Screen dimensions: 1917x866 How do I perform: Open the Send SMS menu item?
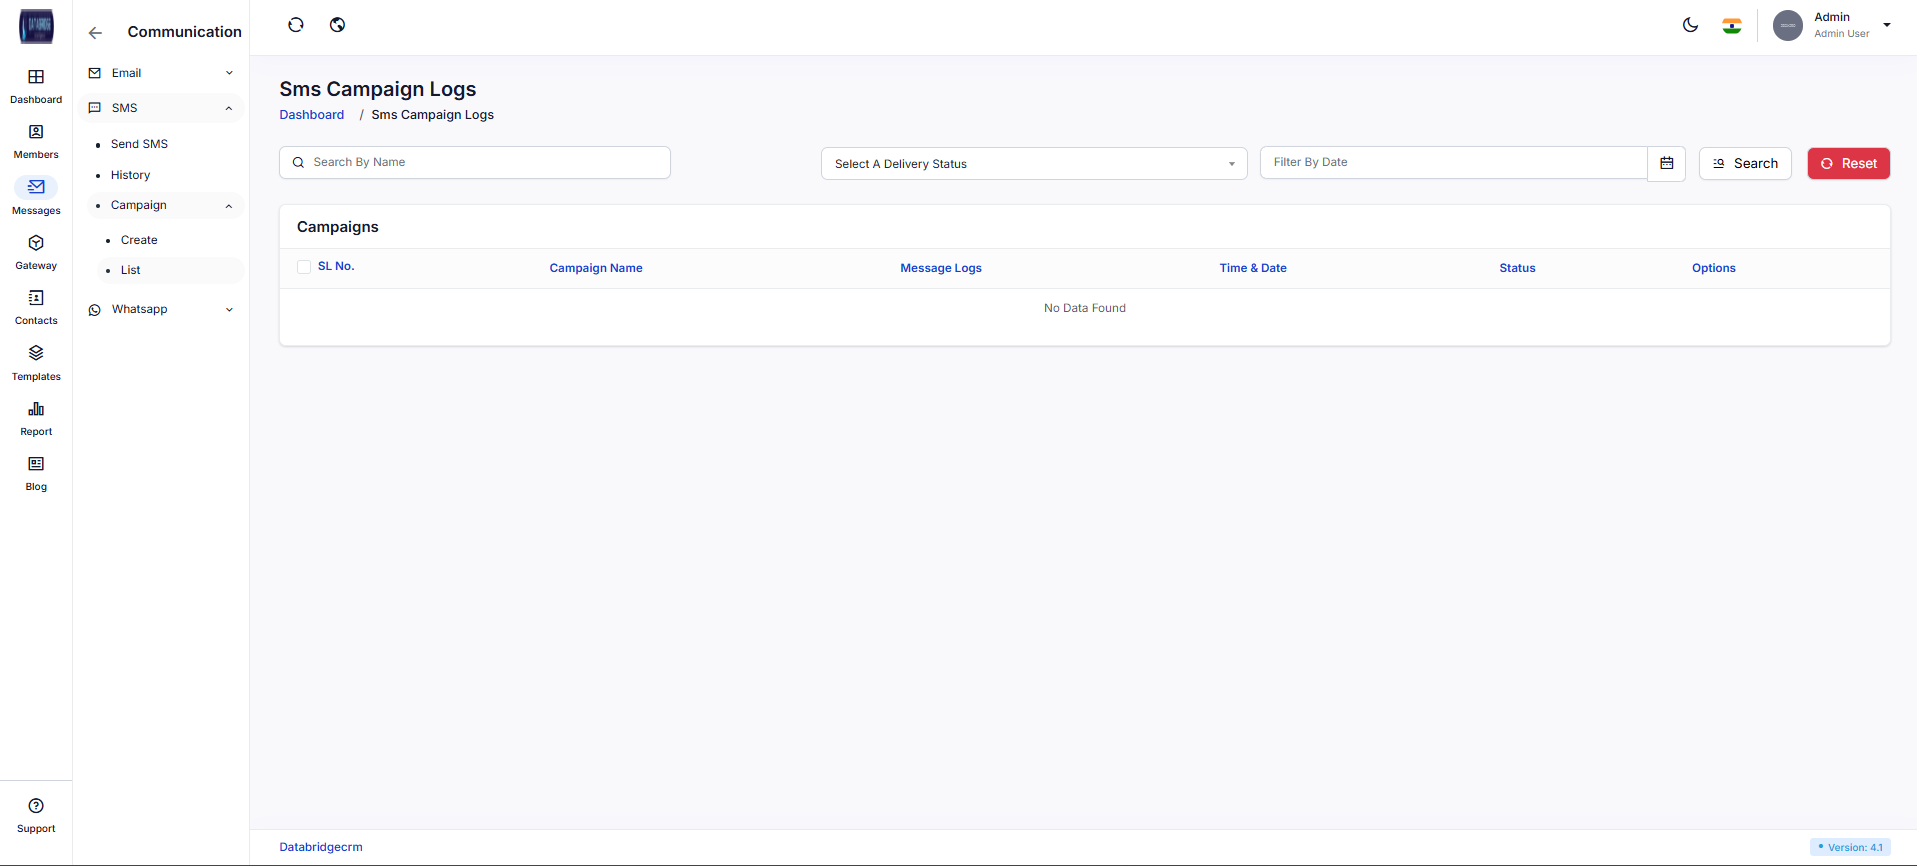[x=139, y=144]
